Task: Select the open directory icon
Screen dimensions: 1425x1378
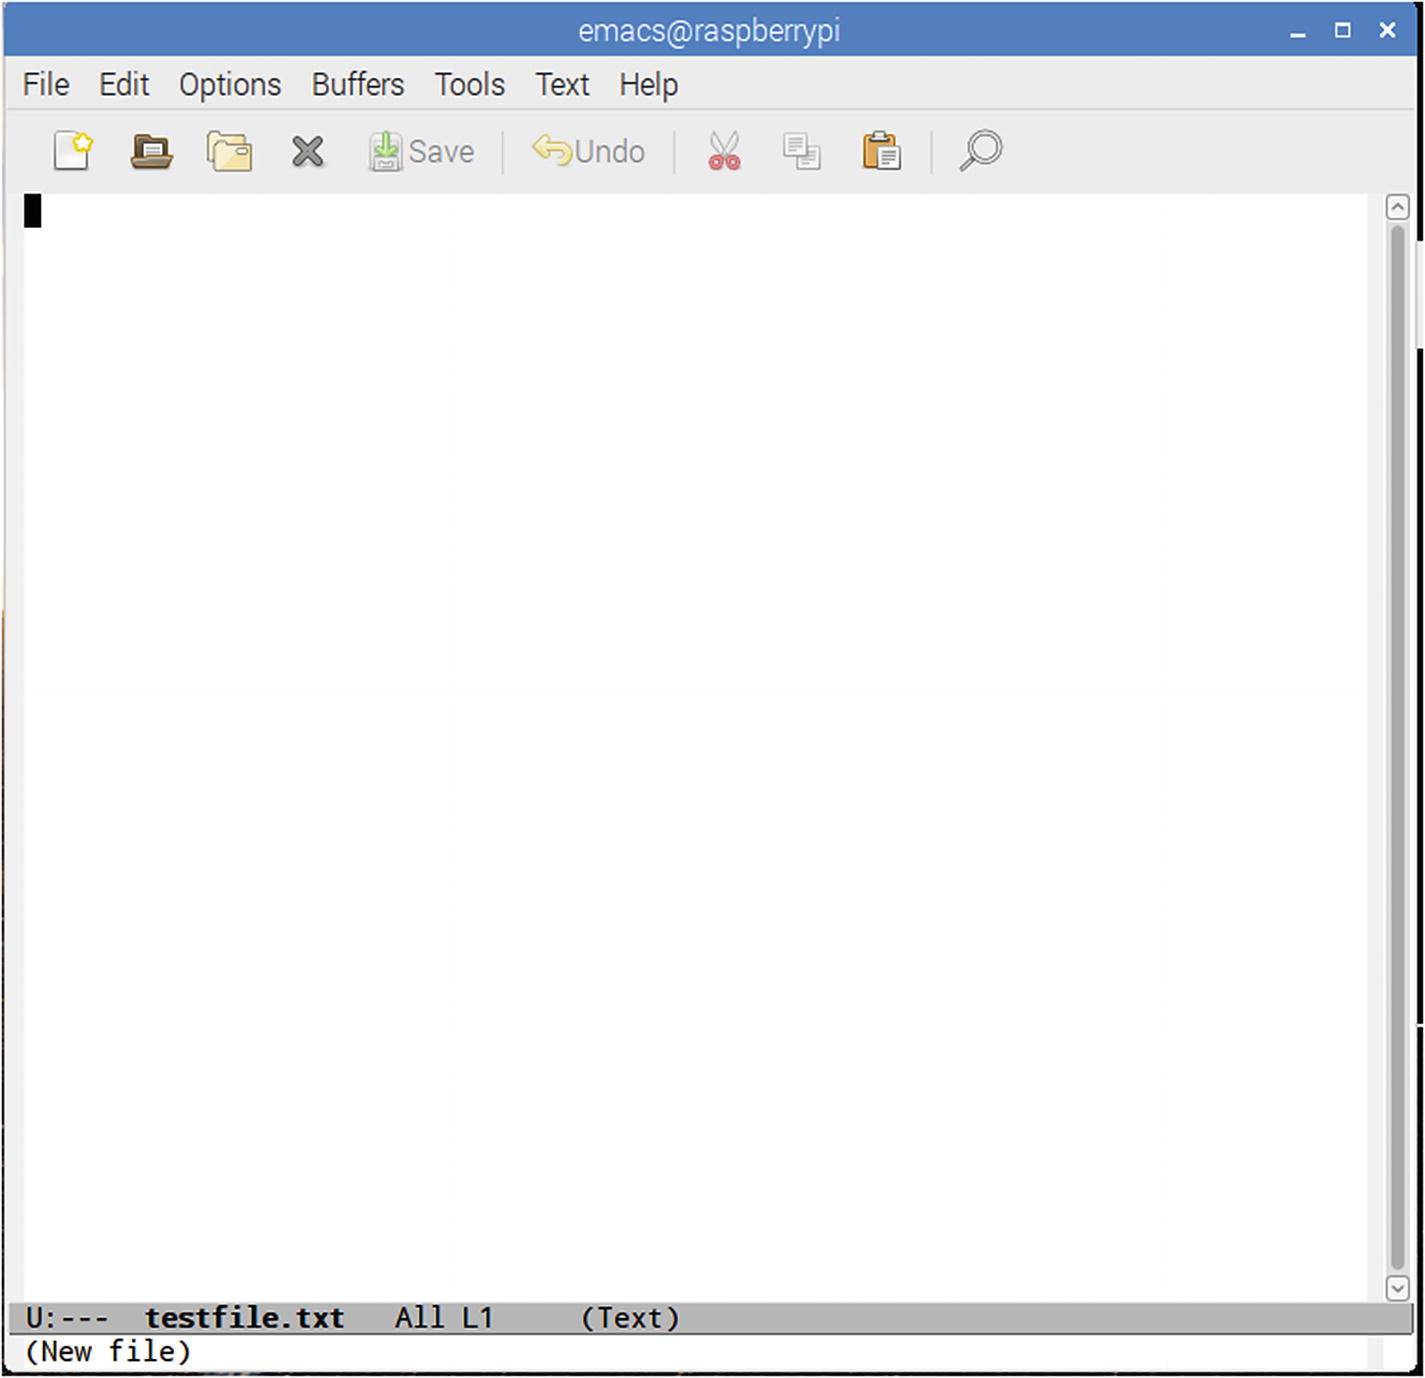Action: pyautogui.click(x=228, y=151)
